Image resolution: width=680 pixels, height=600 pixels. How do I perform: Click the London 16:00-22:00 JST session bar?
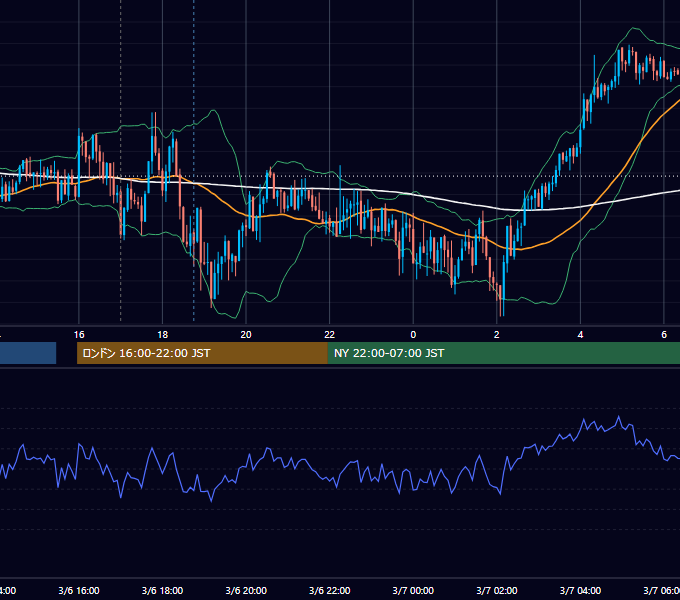[x=202, y=353]
